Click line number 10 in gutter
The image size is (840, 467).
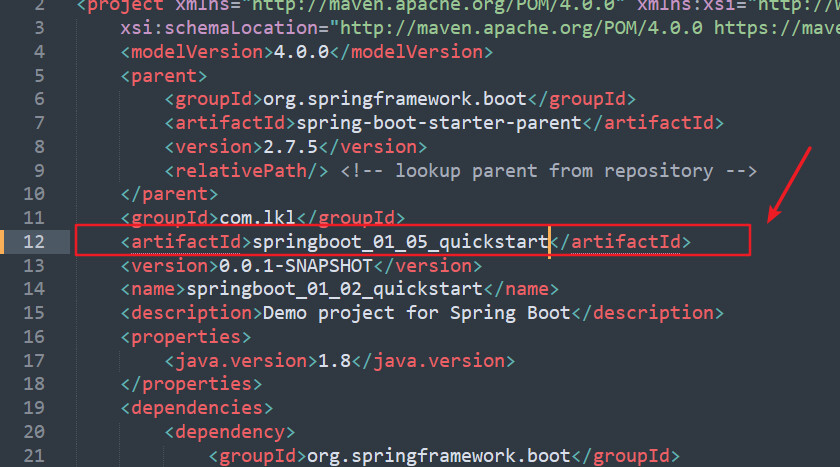tap(34, 194)
